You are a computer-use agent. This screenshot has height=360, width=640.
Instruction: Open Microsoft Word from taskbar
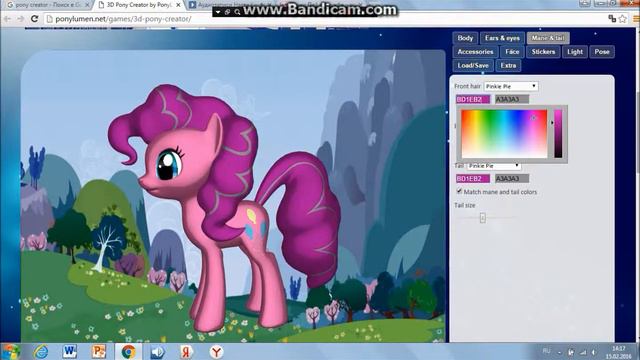[x=70, y=352]
